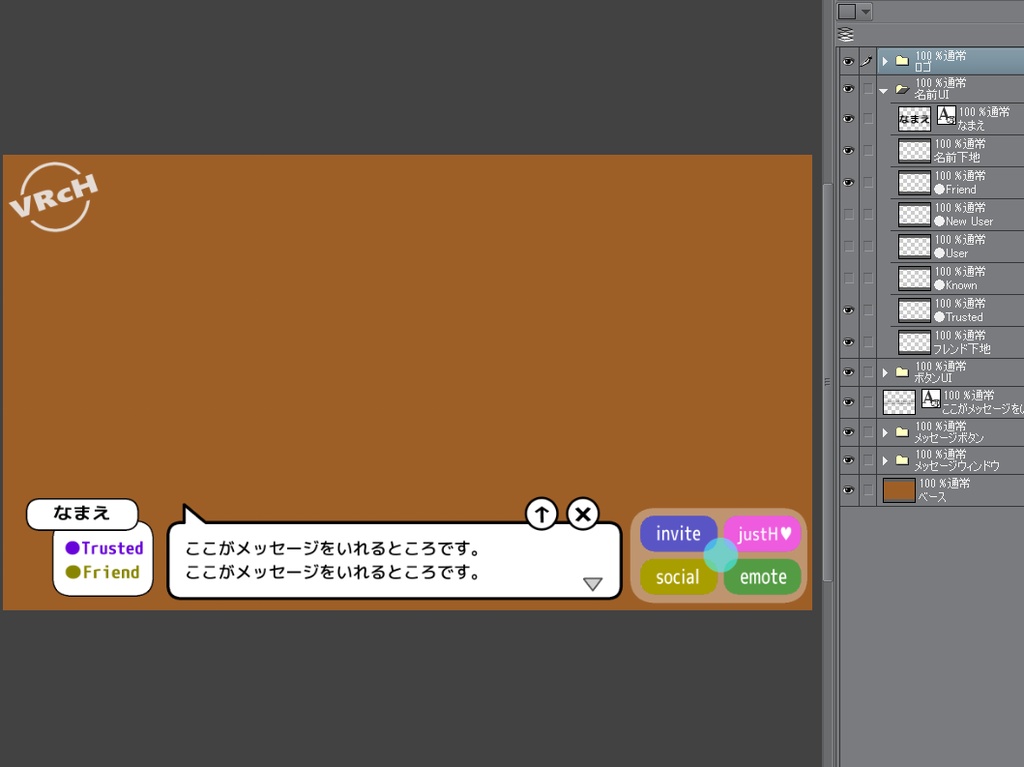The width and height of the screenshot is (1024, 767).
Task: Tick the reference checkbox on 名前UI row
Action: tap(868, 89)
